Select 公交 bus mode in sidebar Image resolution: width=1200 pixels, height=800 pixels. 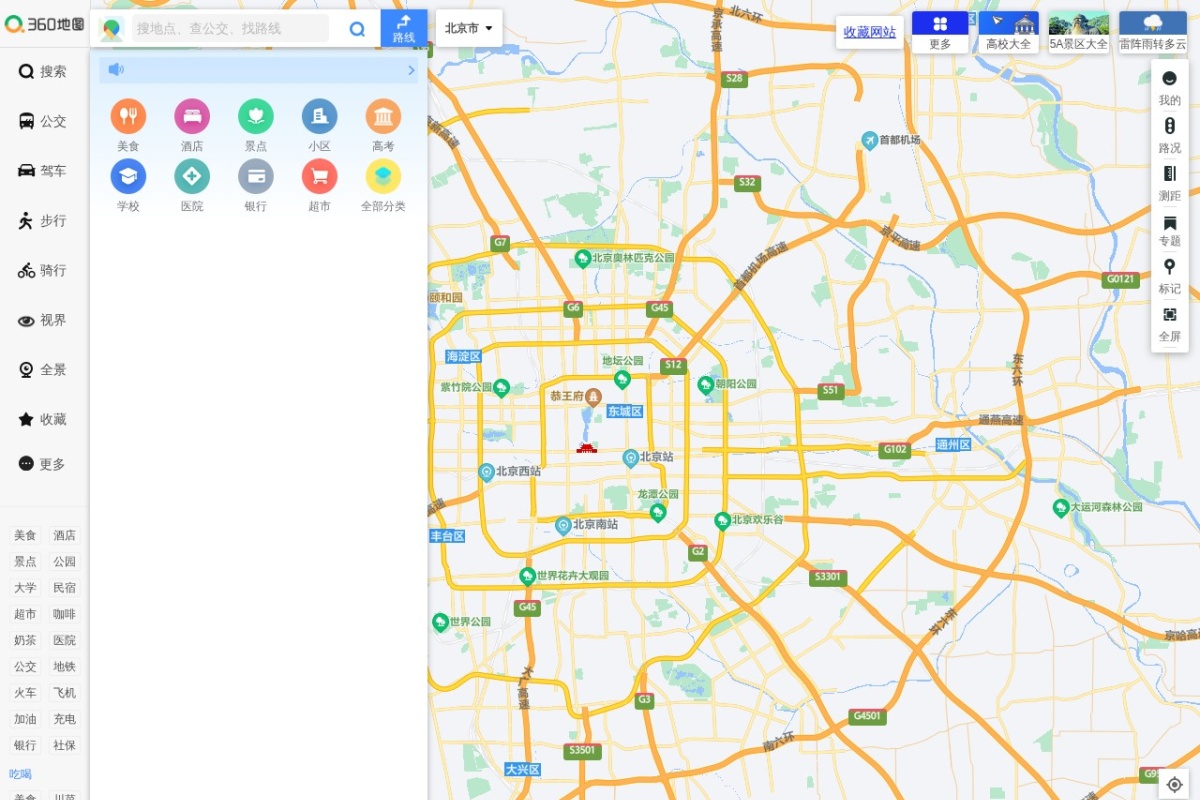pos(43,121)
